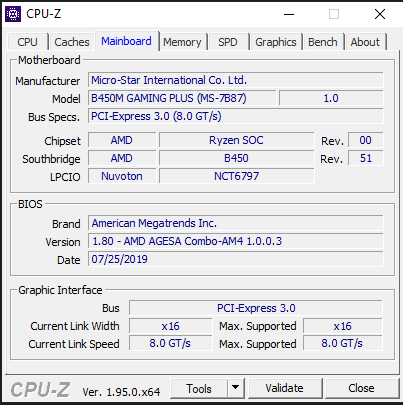Image resolution: width=403 pixels, height=405 pixels.
Task: Select Bus Specs PCI-Express 3.0 (8.0 GT/s) value
Action: pyautogui.click(x=236, y=116)
